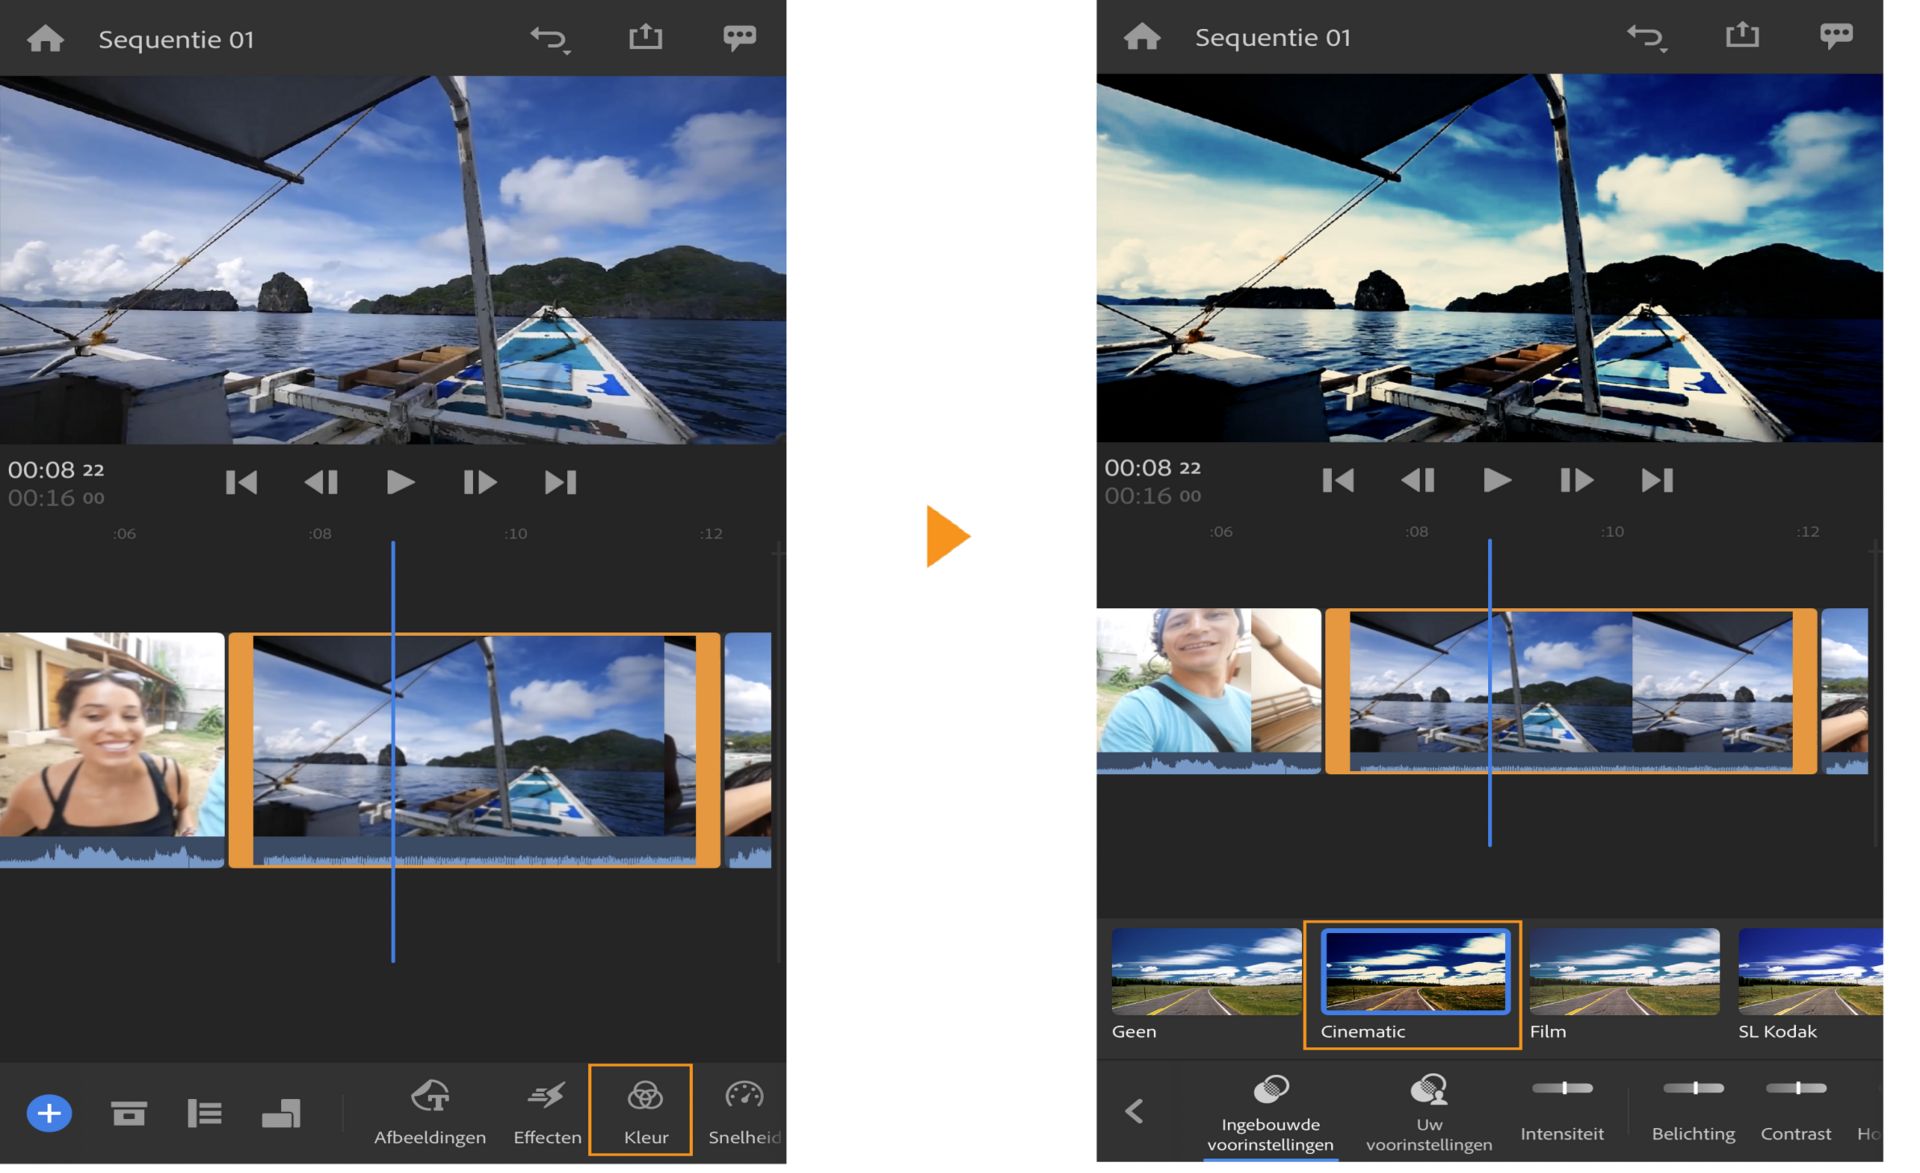Select the Cinematic color preset
Viewport: 1920px width, 1173px height.
coord(1414,972)
